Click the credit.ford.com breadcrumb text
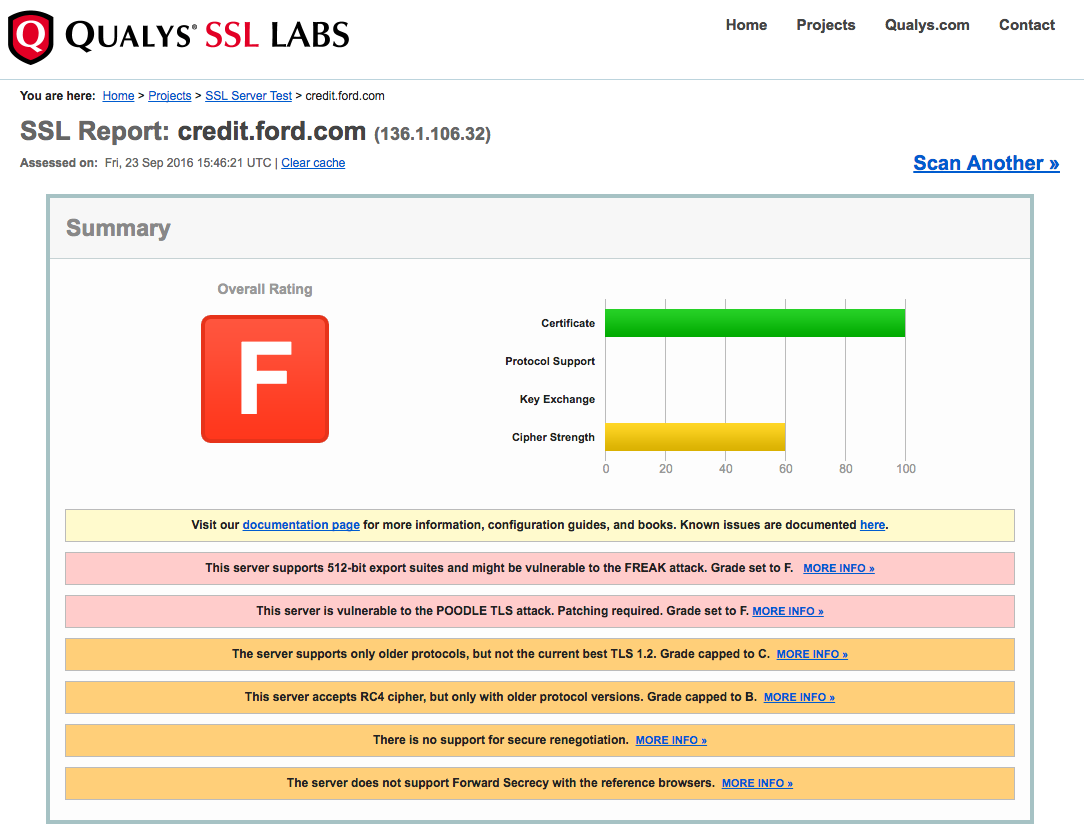 (x=345, y=95)
